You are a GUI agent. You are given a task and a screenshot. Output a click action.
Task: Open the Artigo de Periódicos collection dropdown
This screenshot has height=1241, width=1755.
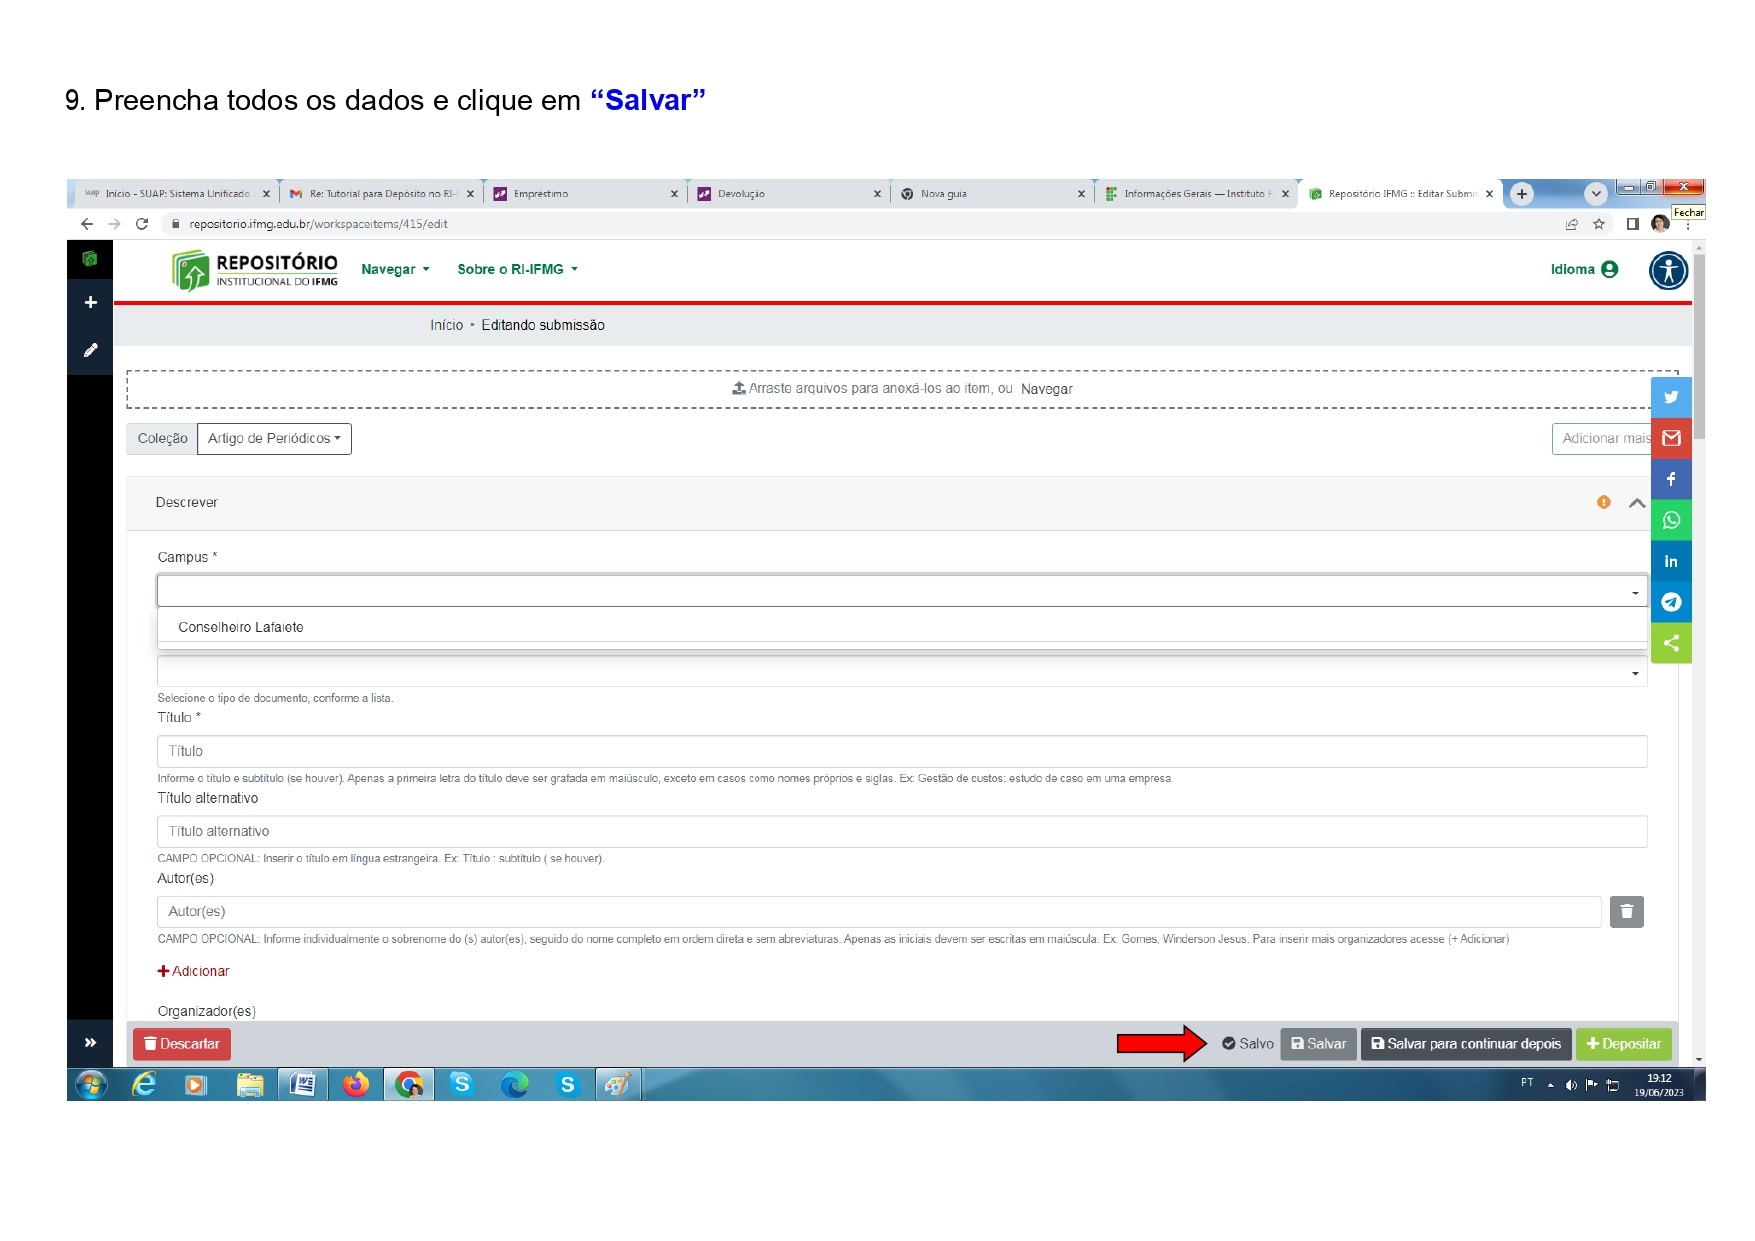click(274, 439)
